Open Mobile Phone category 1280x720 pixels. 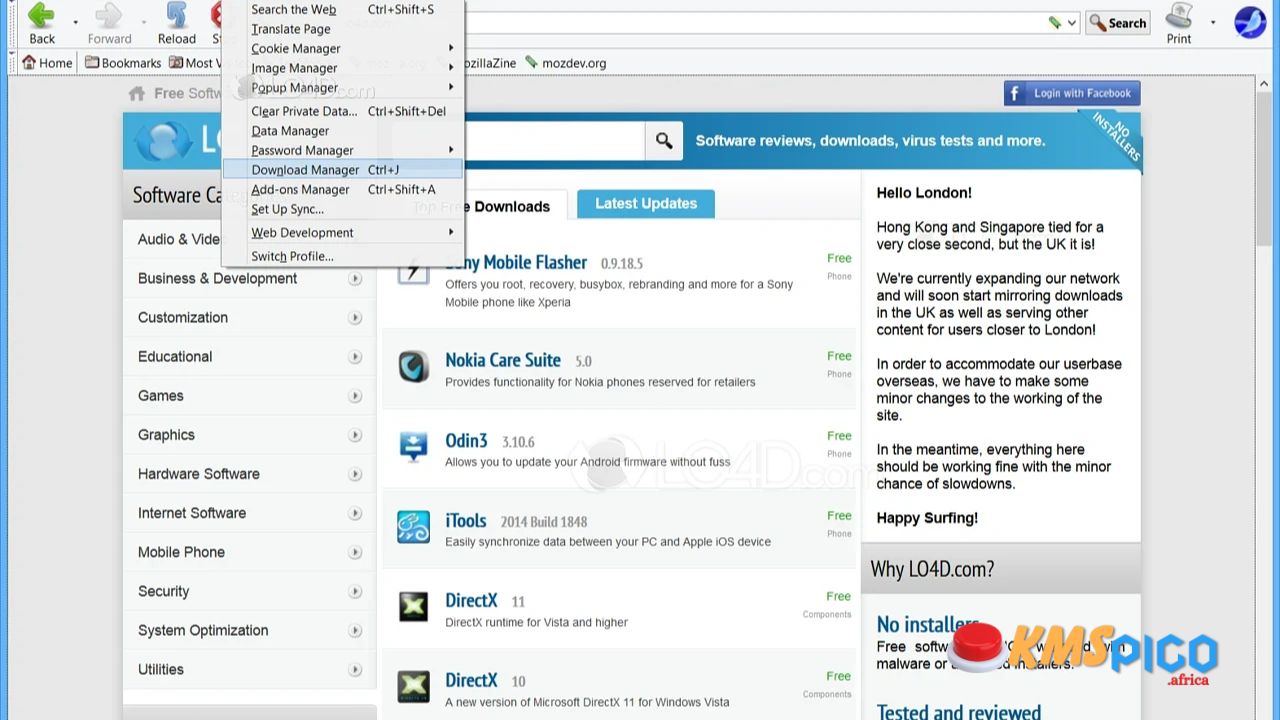click(x=181, y=551)
